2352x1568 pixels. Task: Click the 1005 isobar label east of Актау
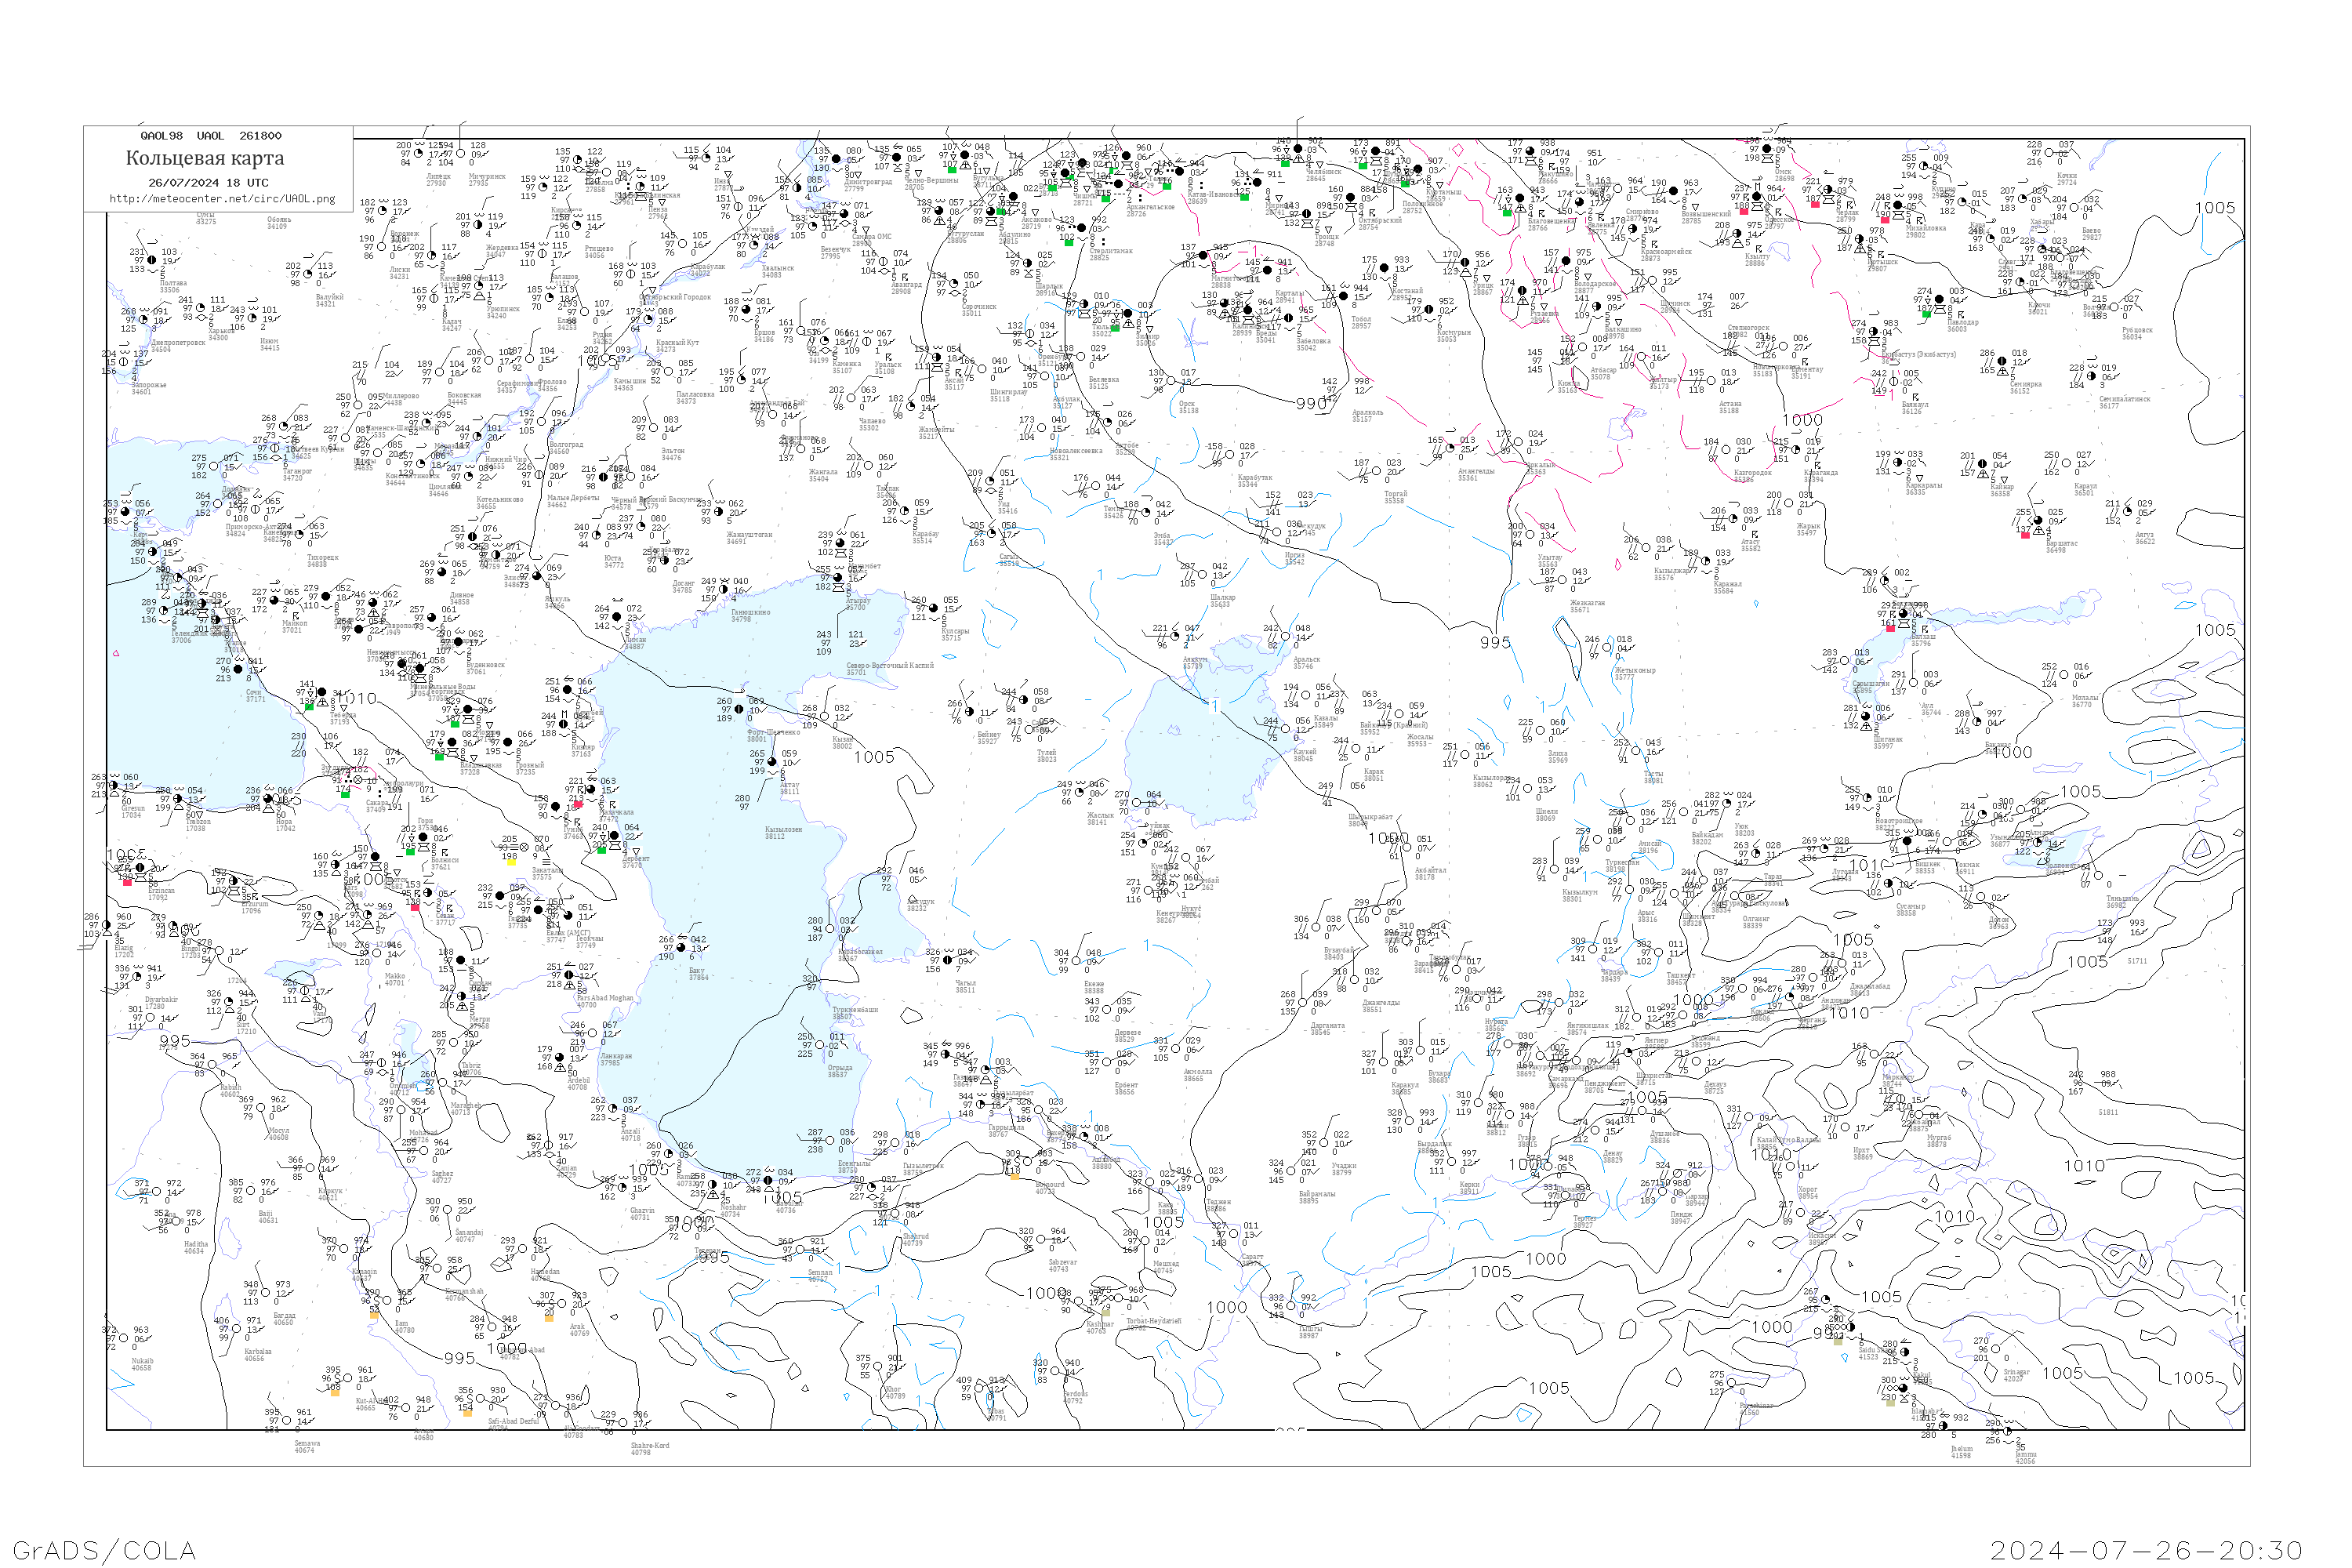click(x=874, y=757)
